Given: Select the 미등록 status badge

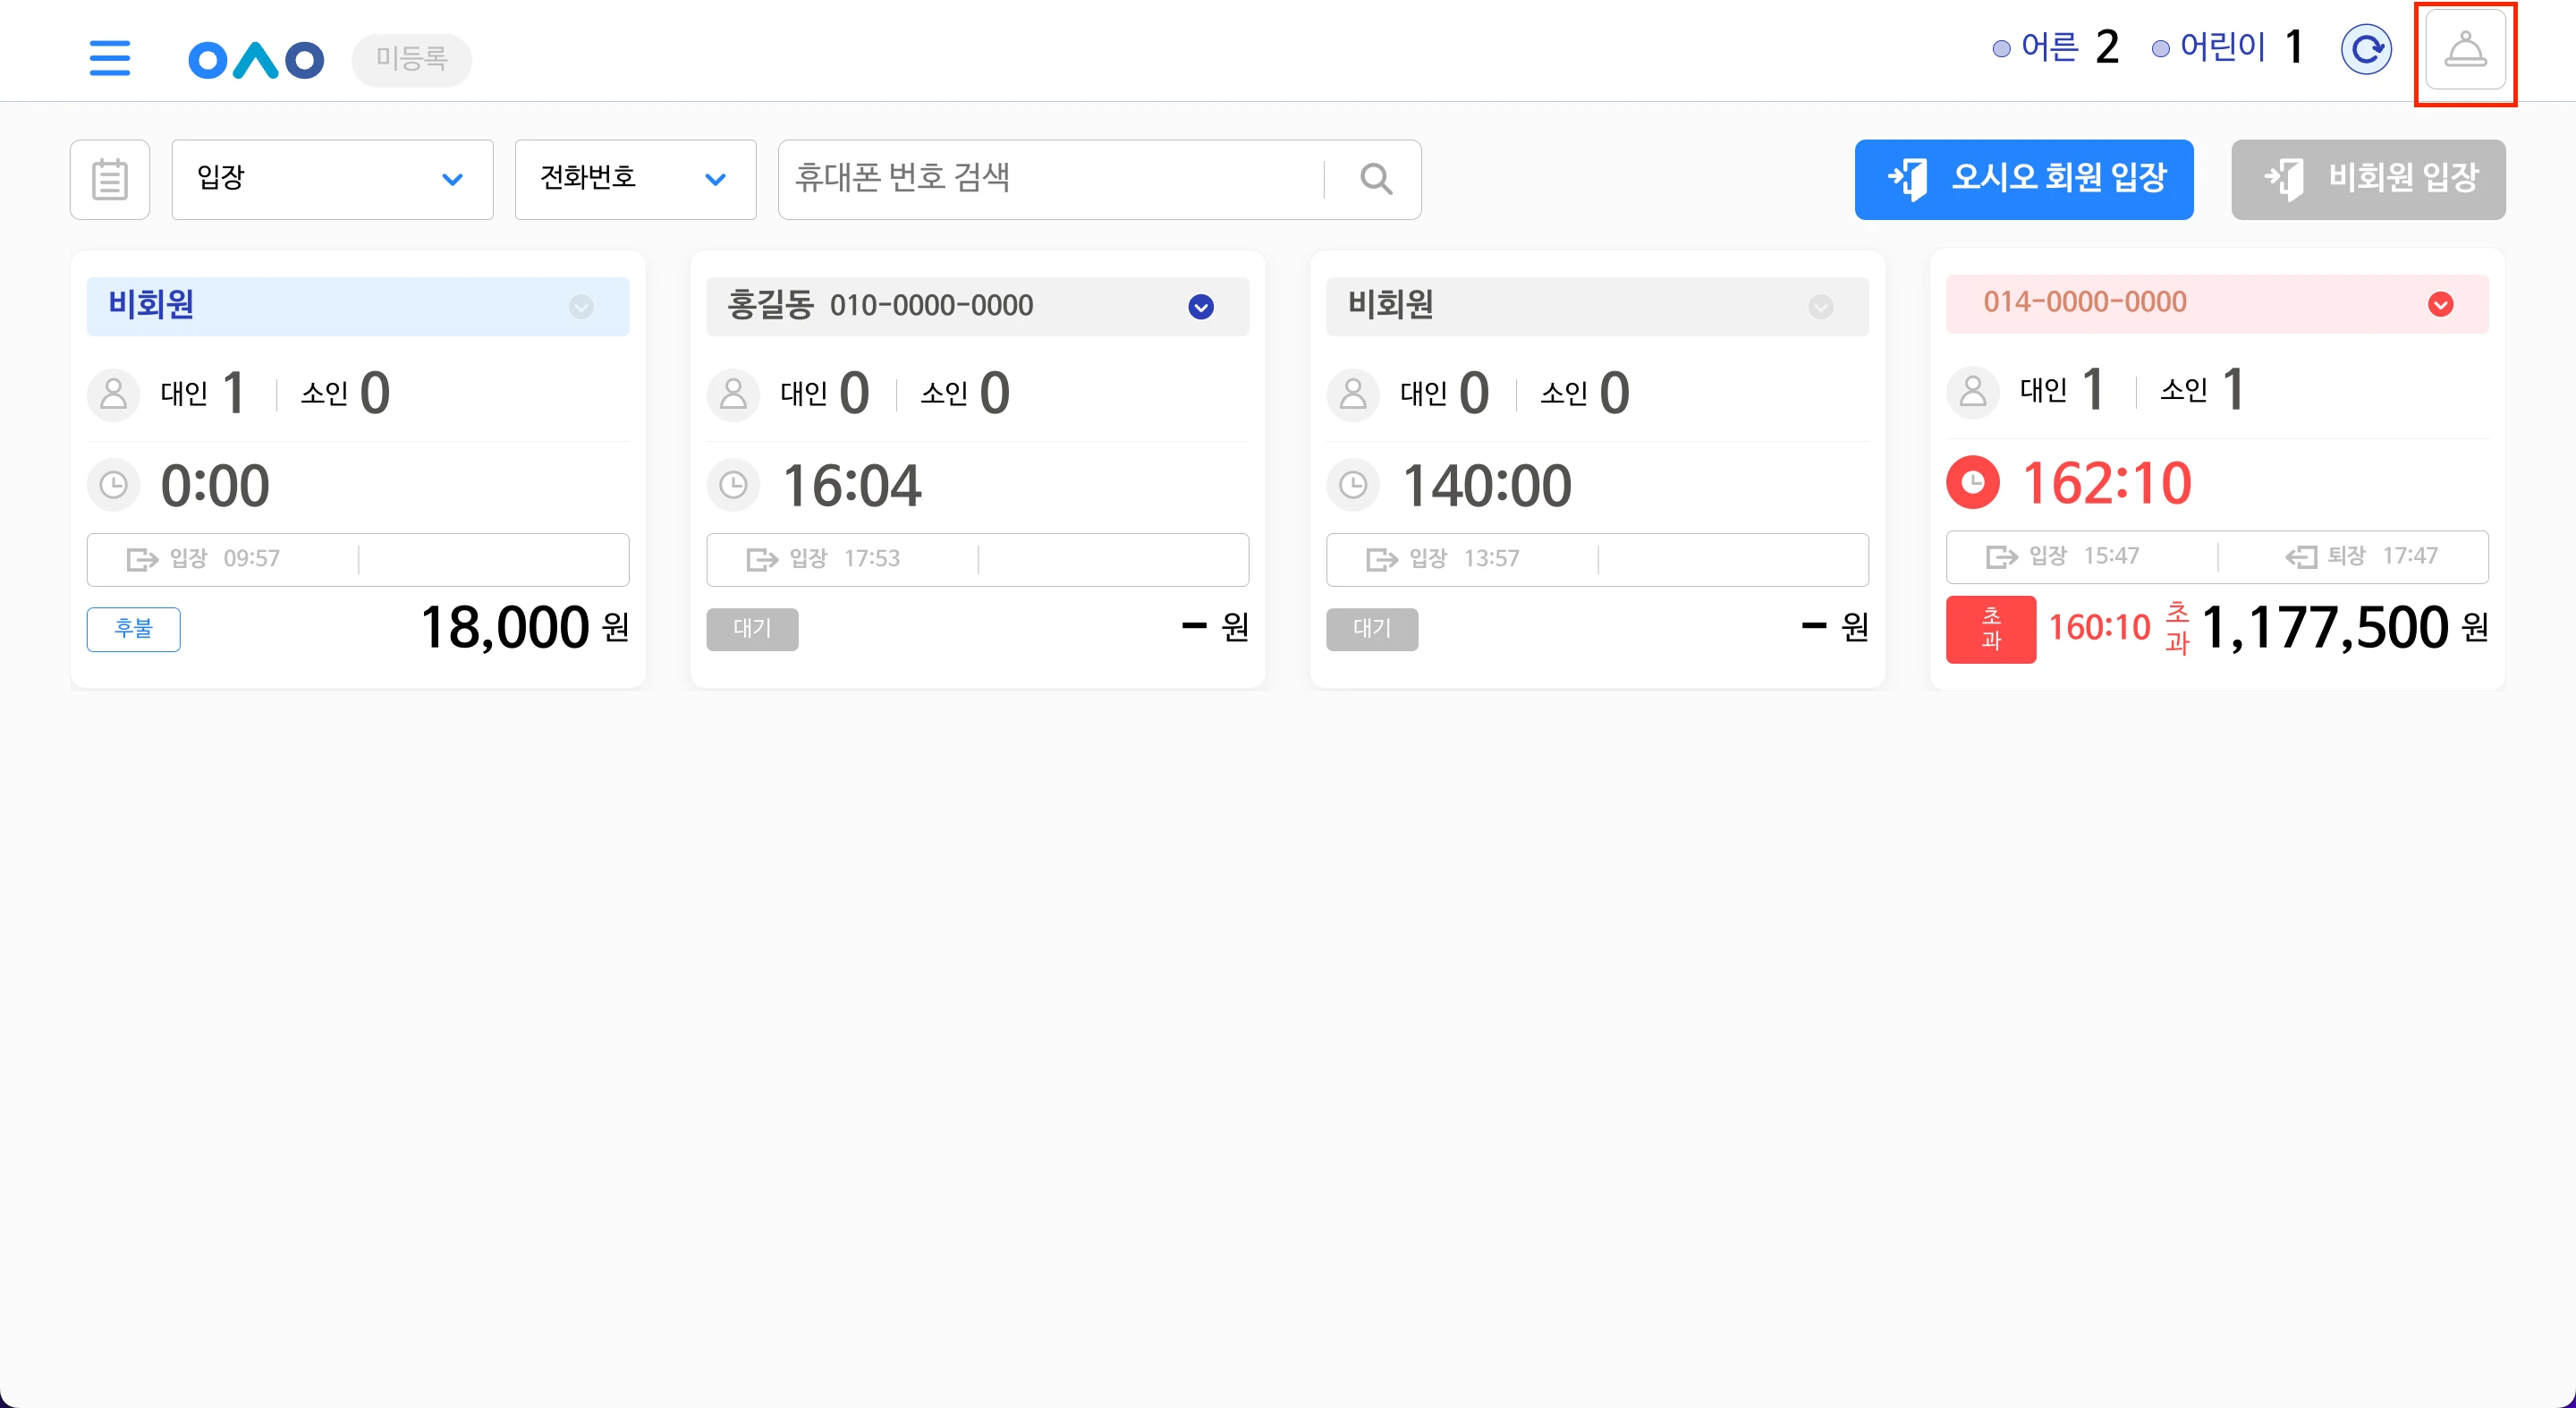Looking at the screenshot, I should coord(411,59).
